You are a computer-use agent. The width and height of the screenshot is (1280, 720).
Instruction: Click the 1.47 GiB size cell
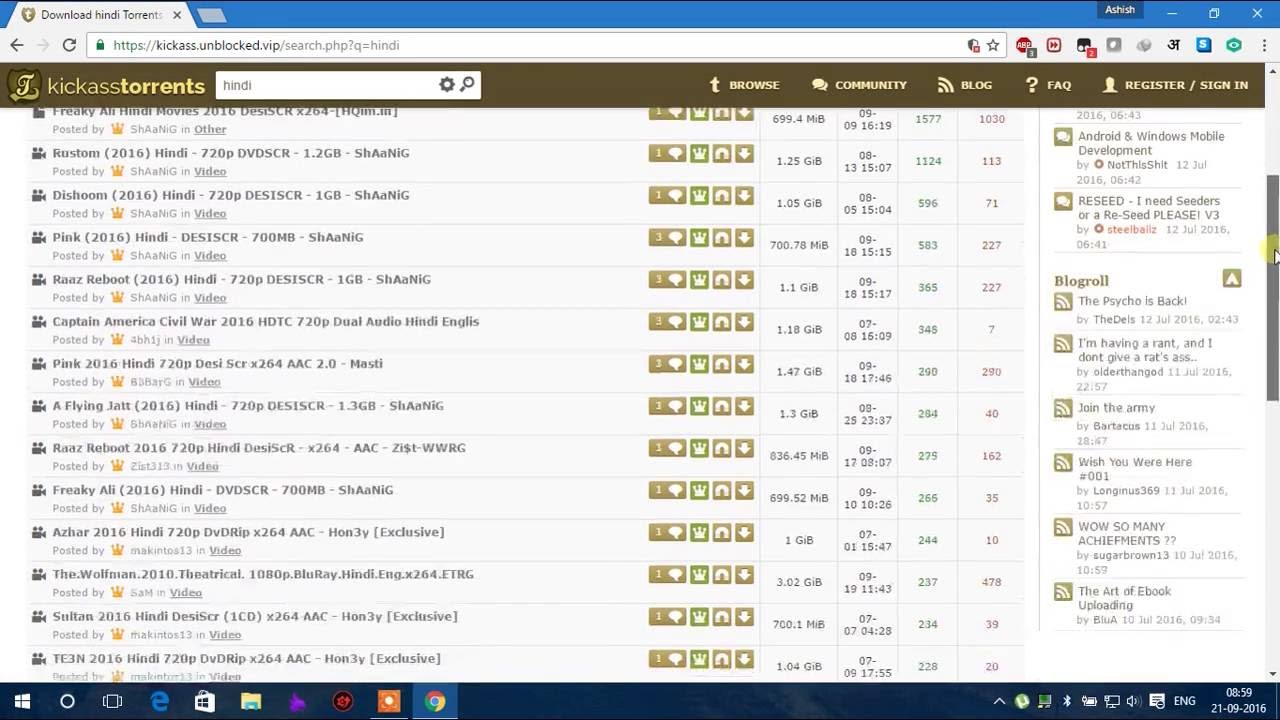click(799, 371)
